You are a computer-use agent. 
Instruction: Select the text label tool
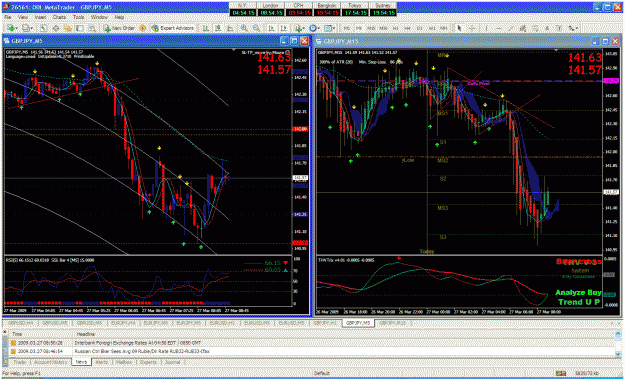[x=559, y=28]
